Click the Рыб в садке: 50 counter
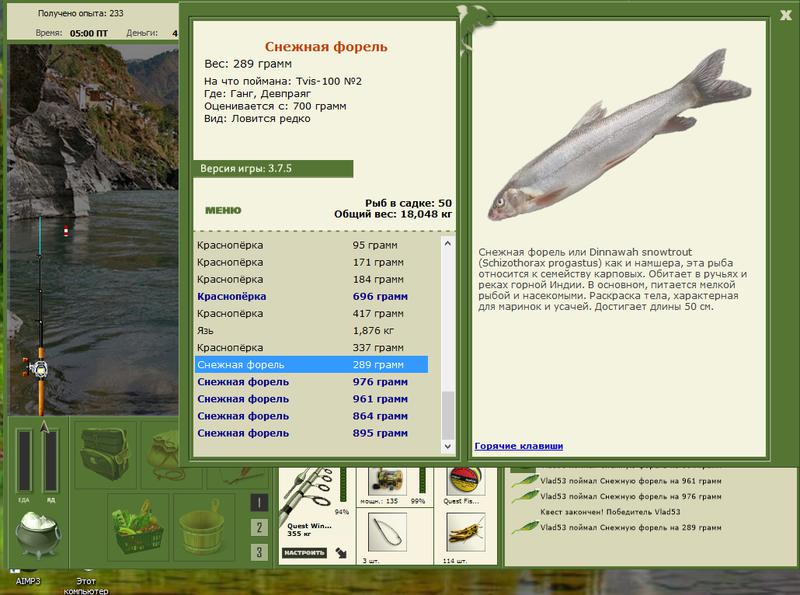Image resolution: width=800 pixels, height=595 pixels. (408, 203)
